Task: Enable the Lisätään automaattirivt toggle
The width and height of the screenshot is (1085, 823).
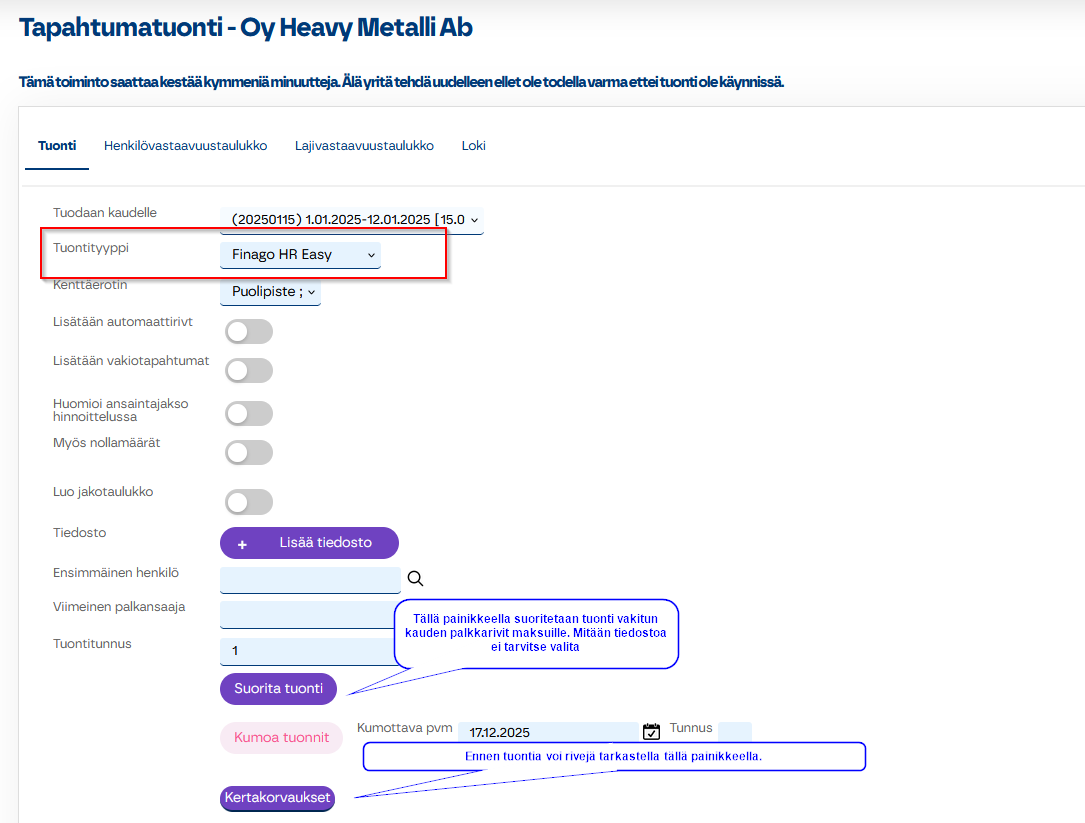Action: [249, 332]
